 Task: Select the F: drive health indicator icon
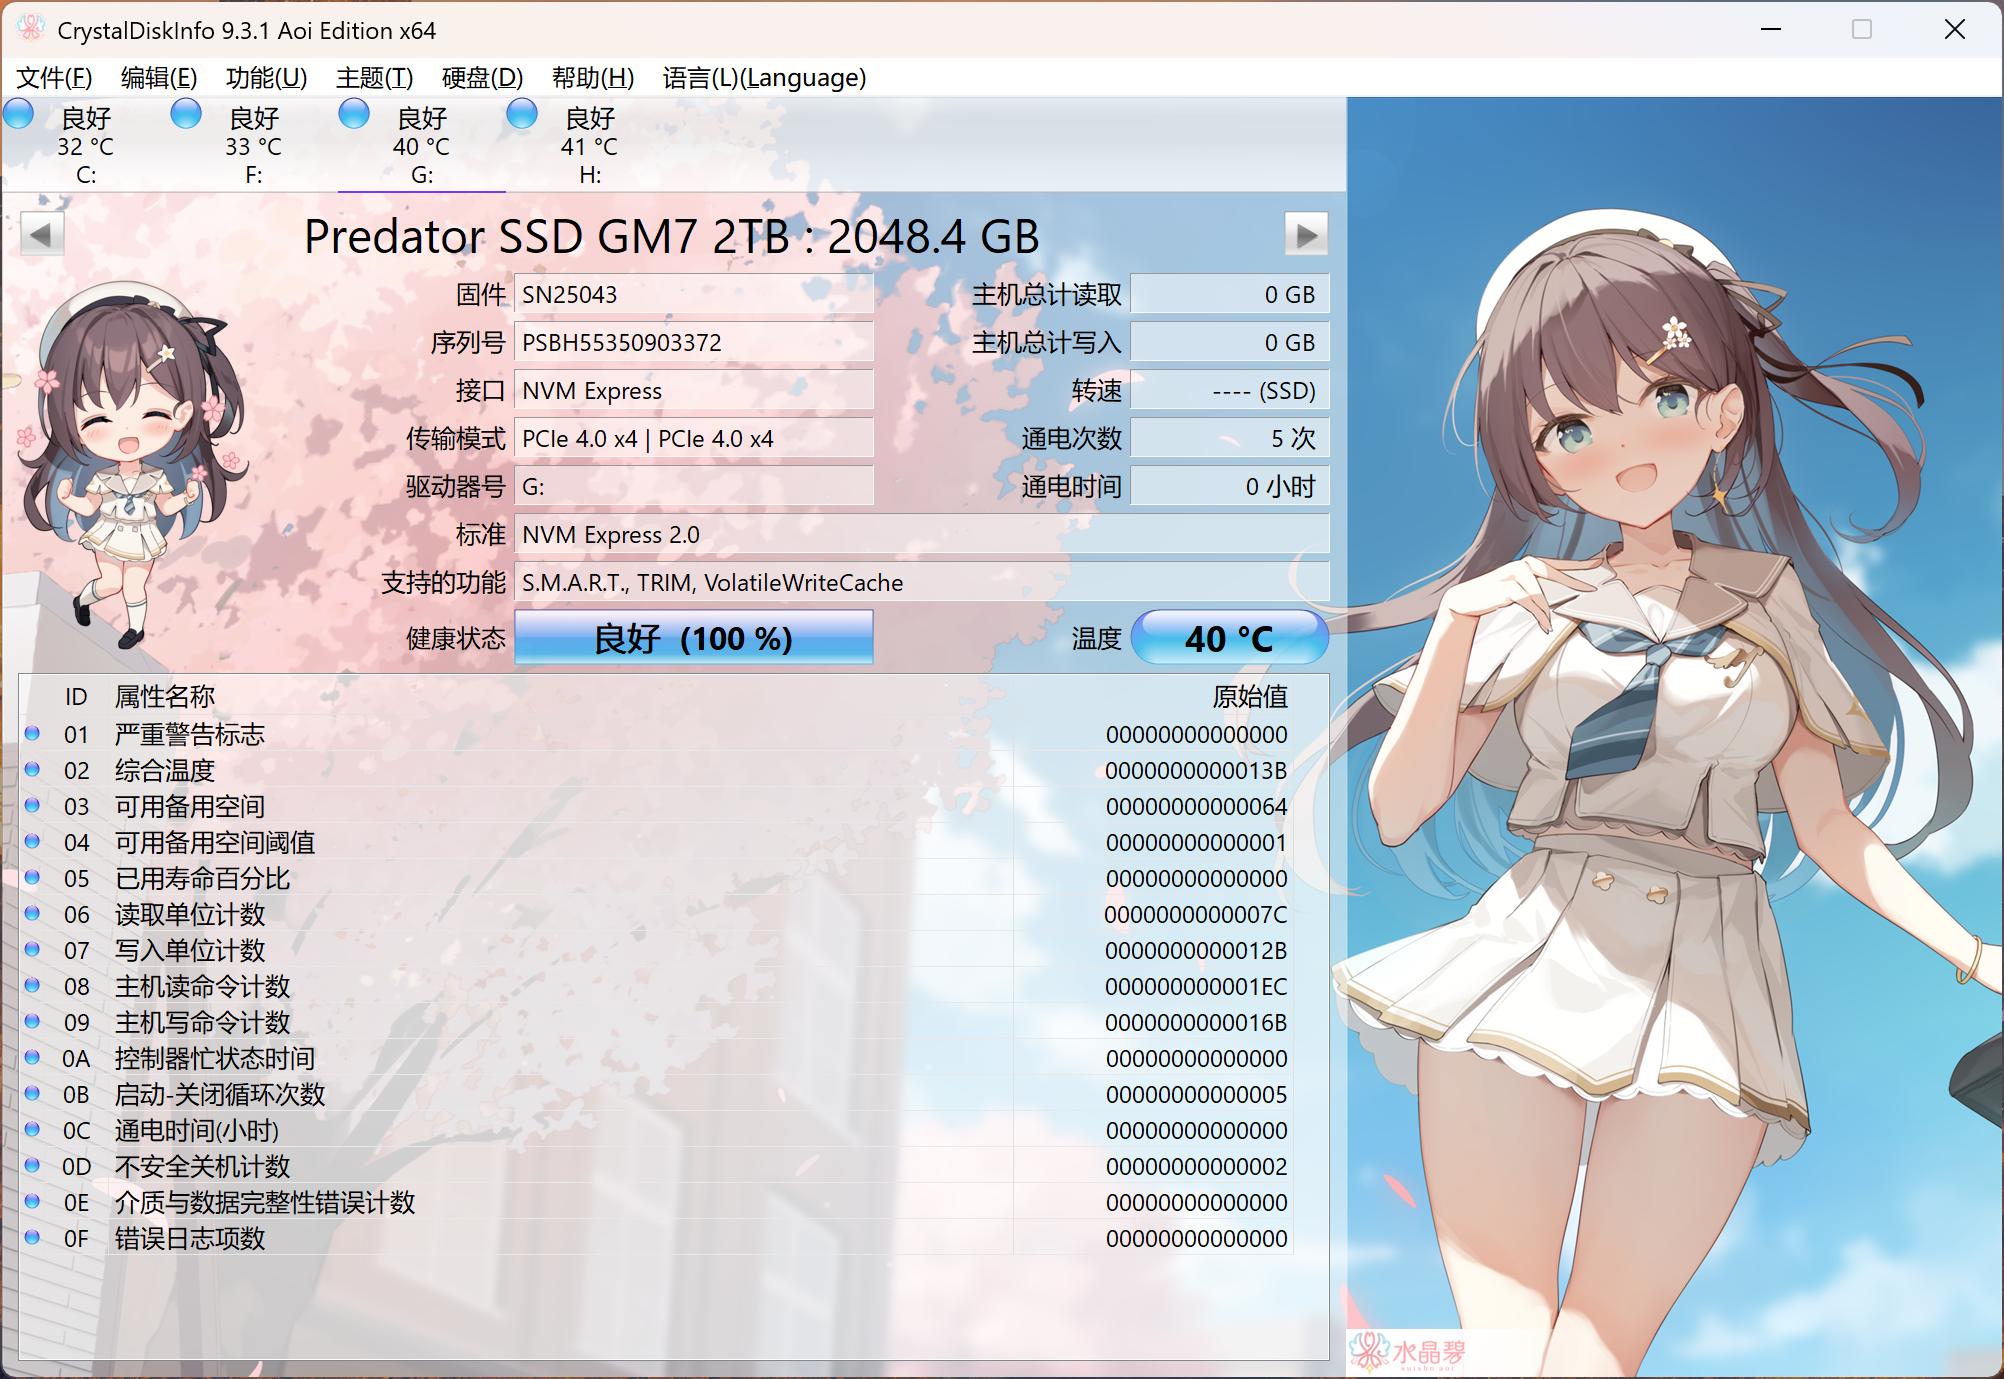pos(185,115)
